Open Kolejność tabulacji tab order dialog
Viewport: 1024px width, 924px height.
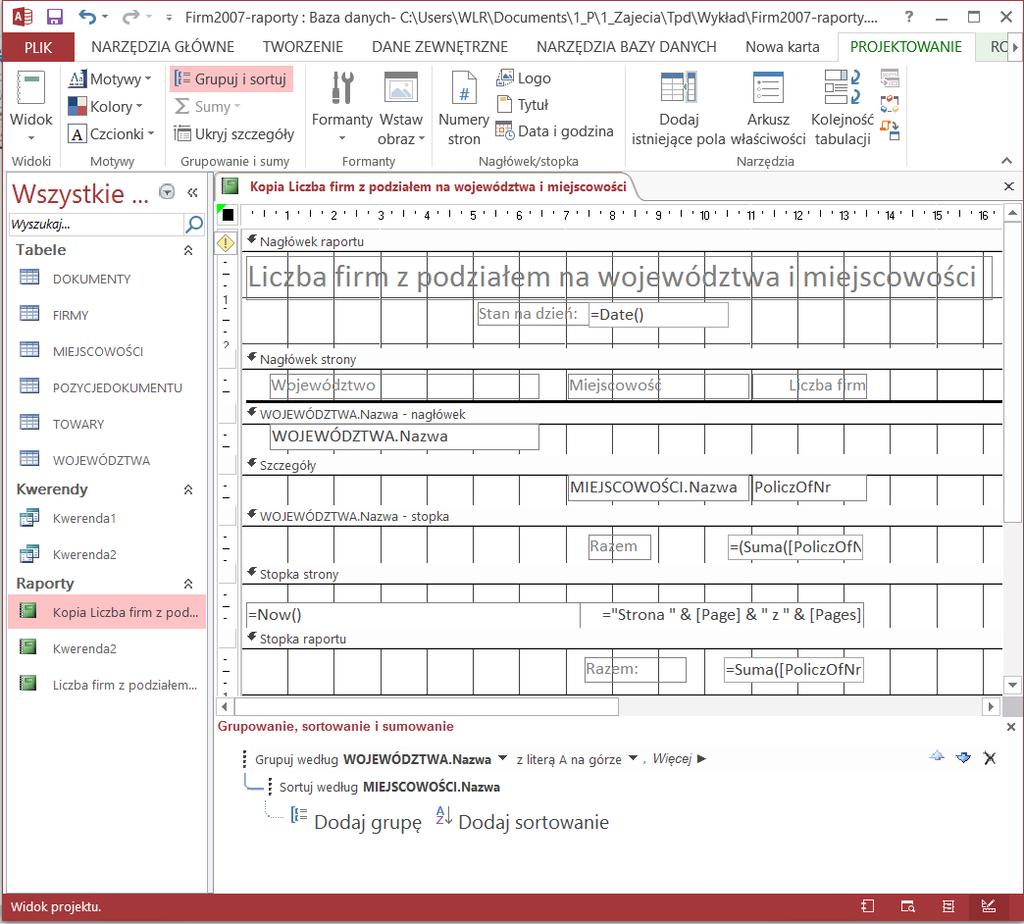842,108
